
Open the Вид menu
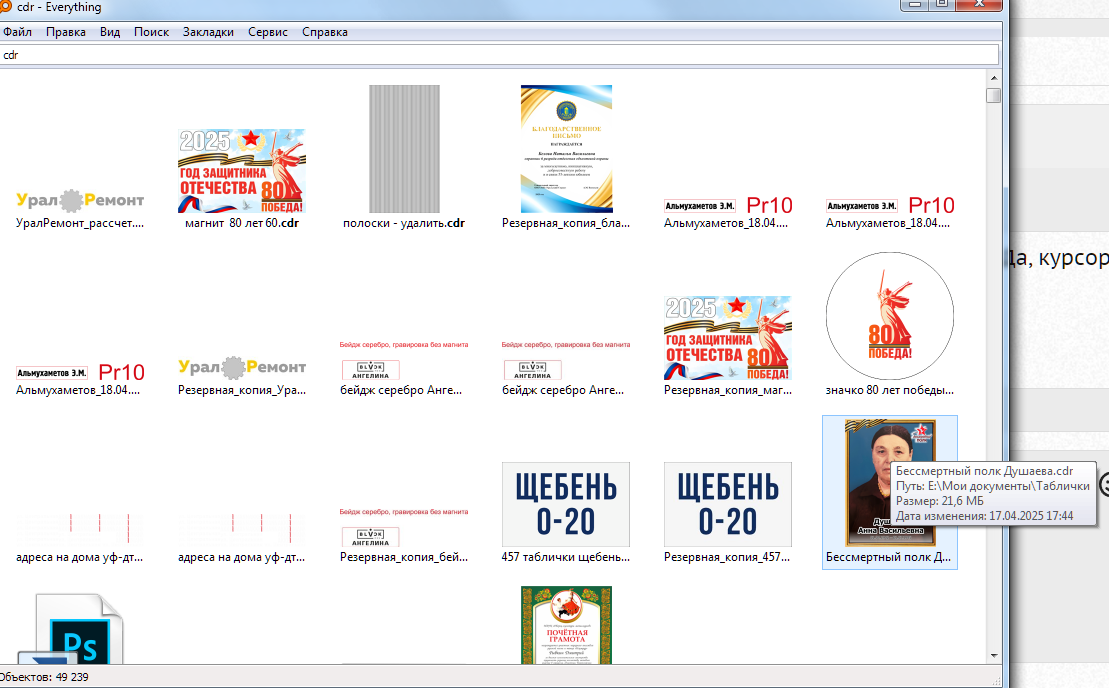pos(110,32)
